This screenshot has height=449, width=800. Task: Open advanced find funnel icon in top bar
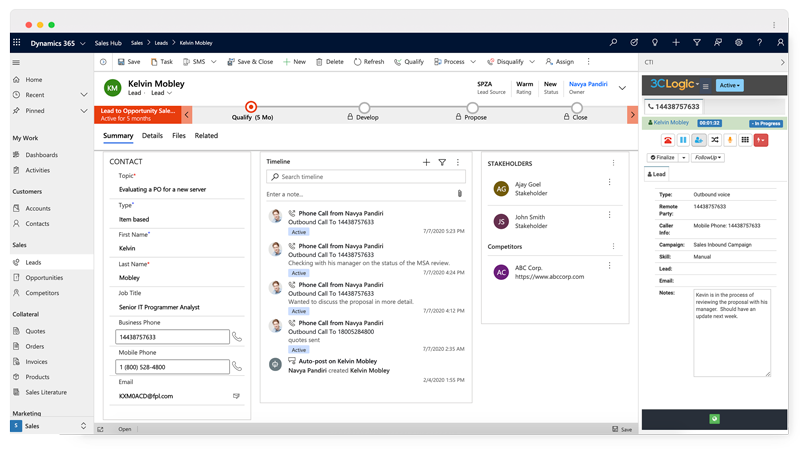point(696,43)
